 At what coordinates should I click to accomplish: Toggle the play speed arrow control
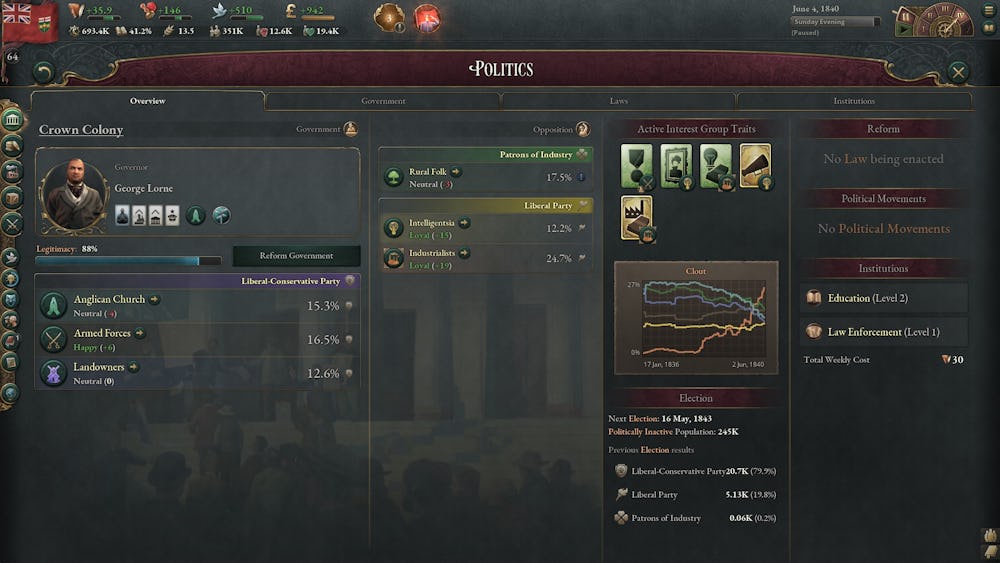[904, 29]
